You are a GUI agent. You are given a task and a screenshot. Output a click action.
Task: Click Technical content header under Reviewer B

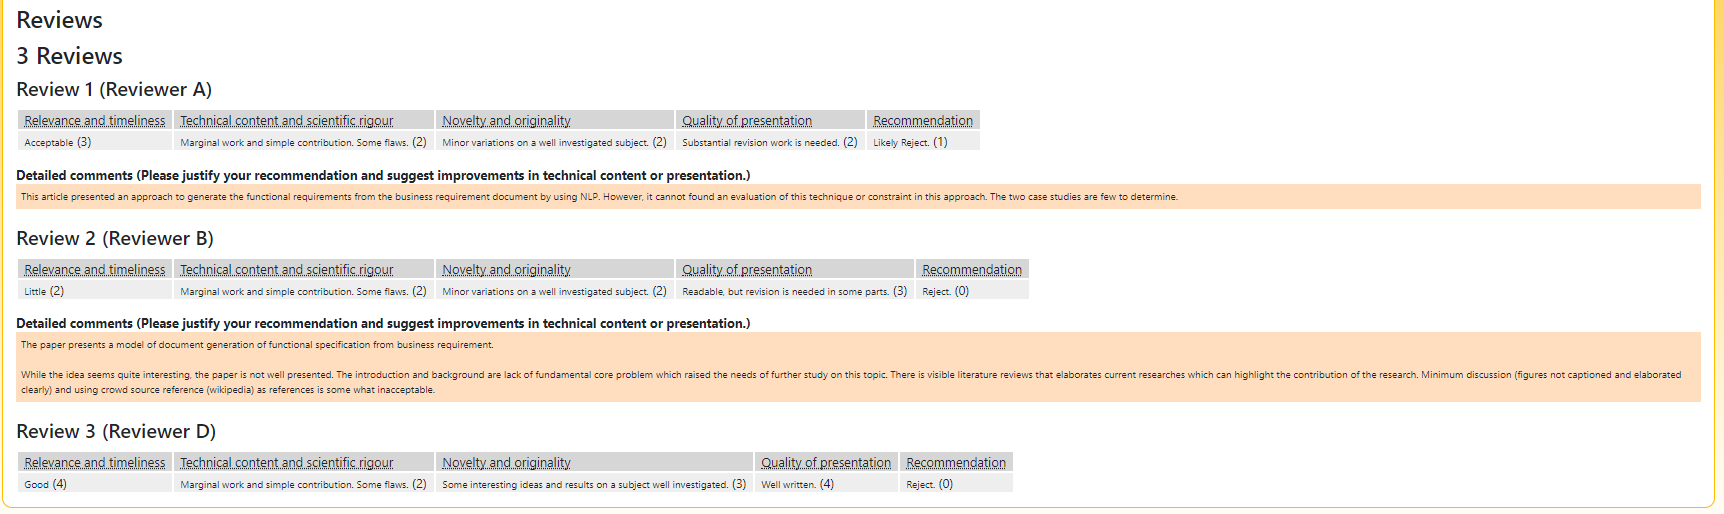coord(287,270)
